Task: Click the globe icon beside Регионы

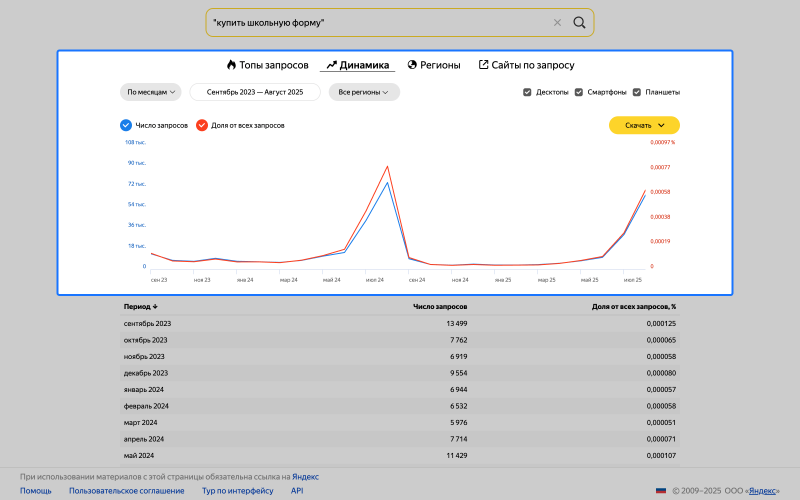Action: point(412,65)
